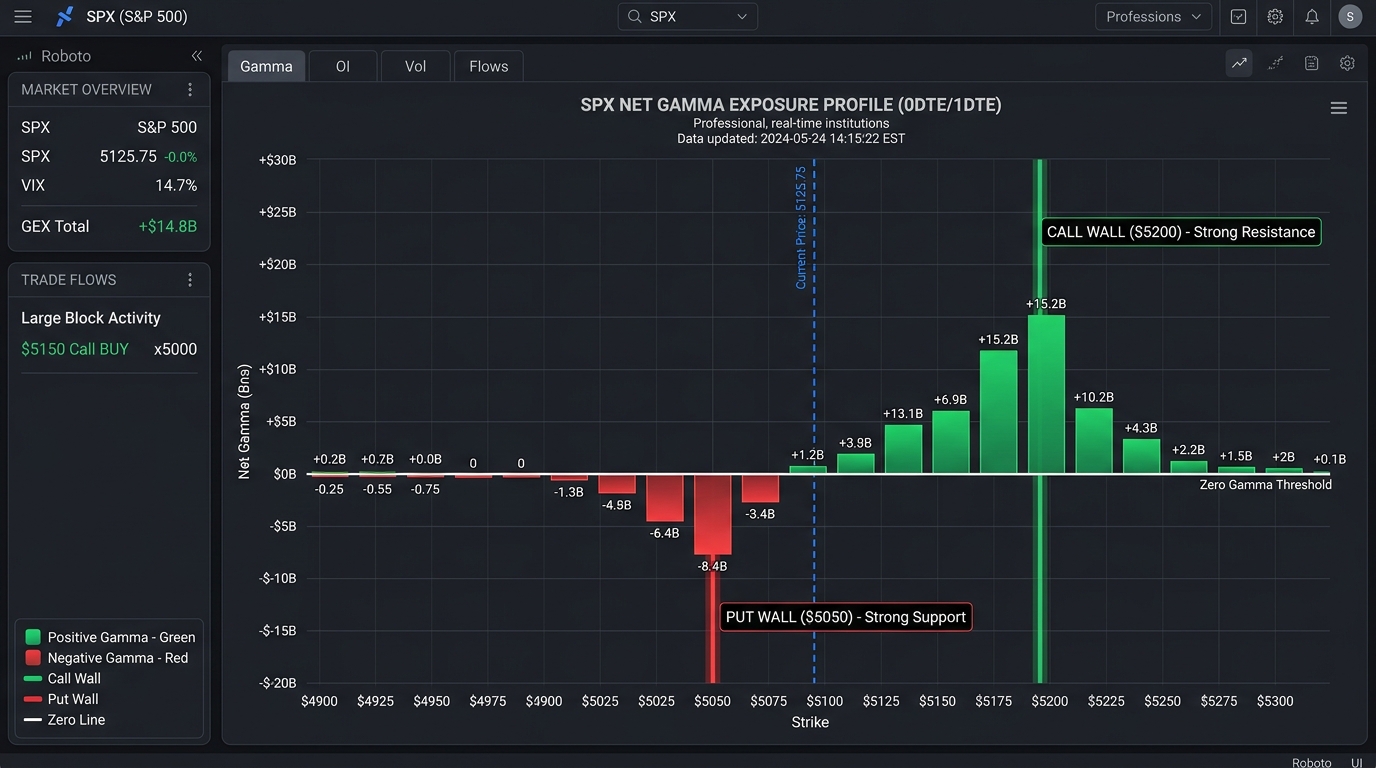Switch to the Vol tab
The image size is (1376, 768).
415,66
